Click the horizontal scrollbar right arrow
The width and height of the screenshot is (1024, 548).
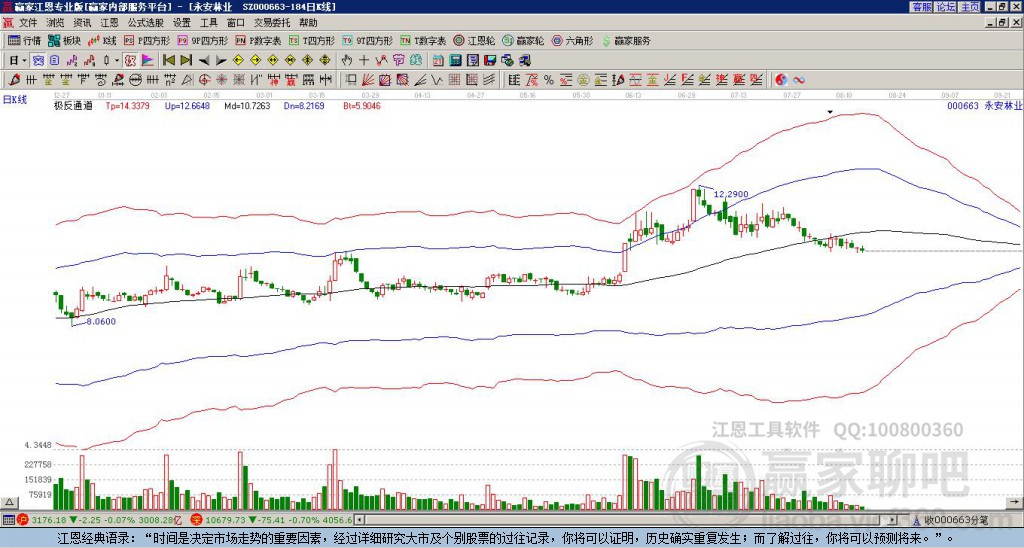click(892, 520)
